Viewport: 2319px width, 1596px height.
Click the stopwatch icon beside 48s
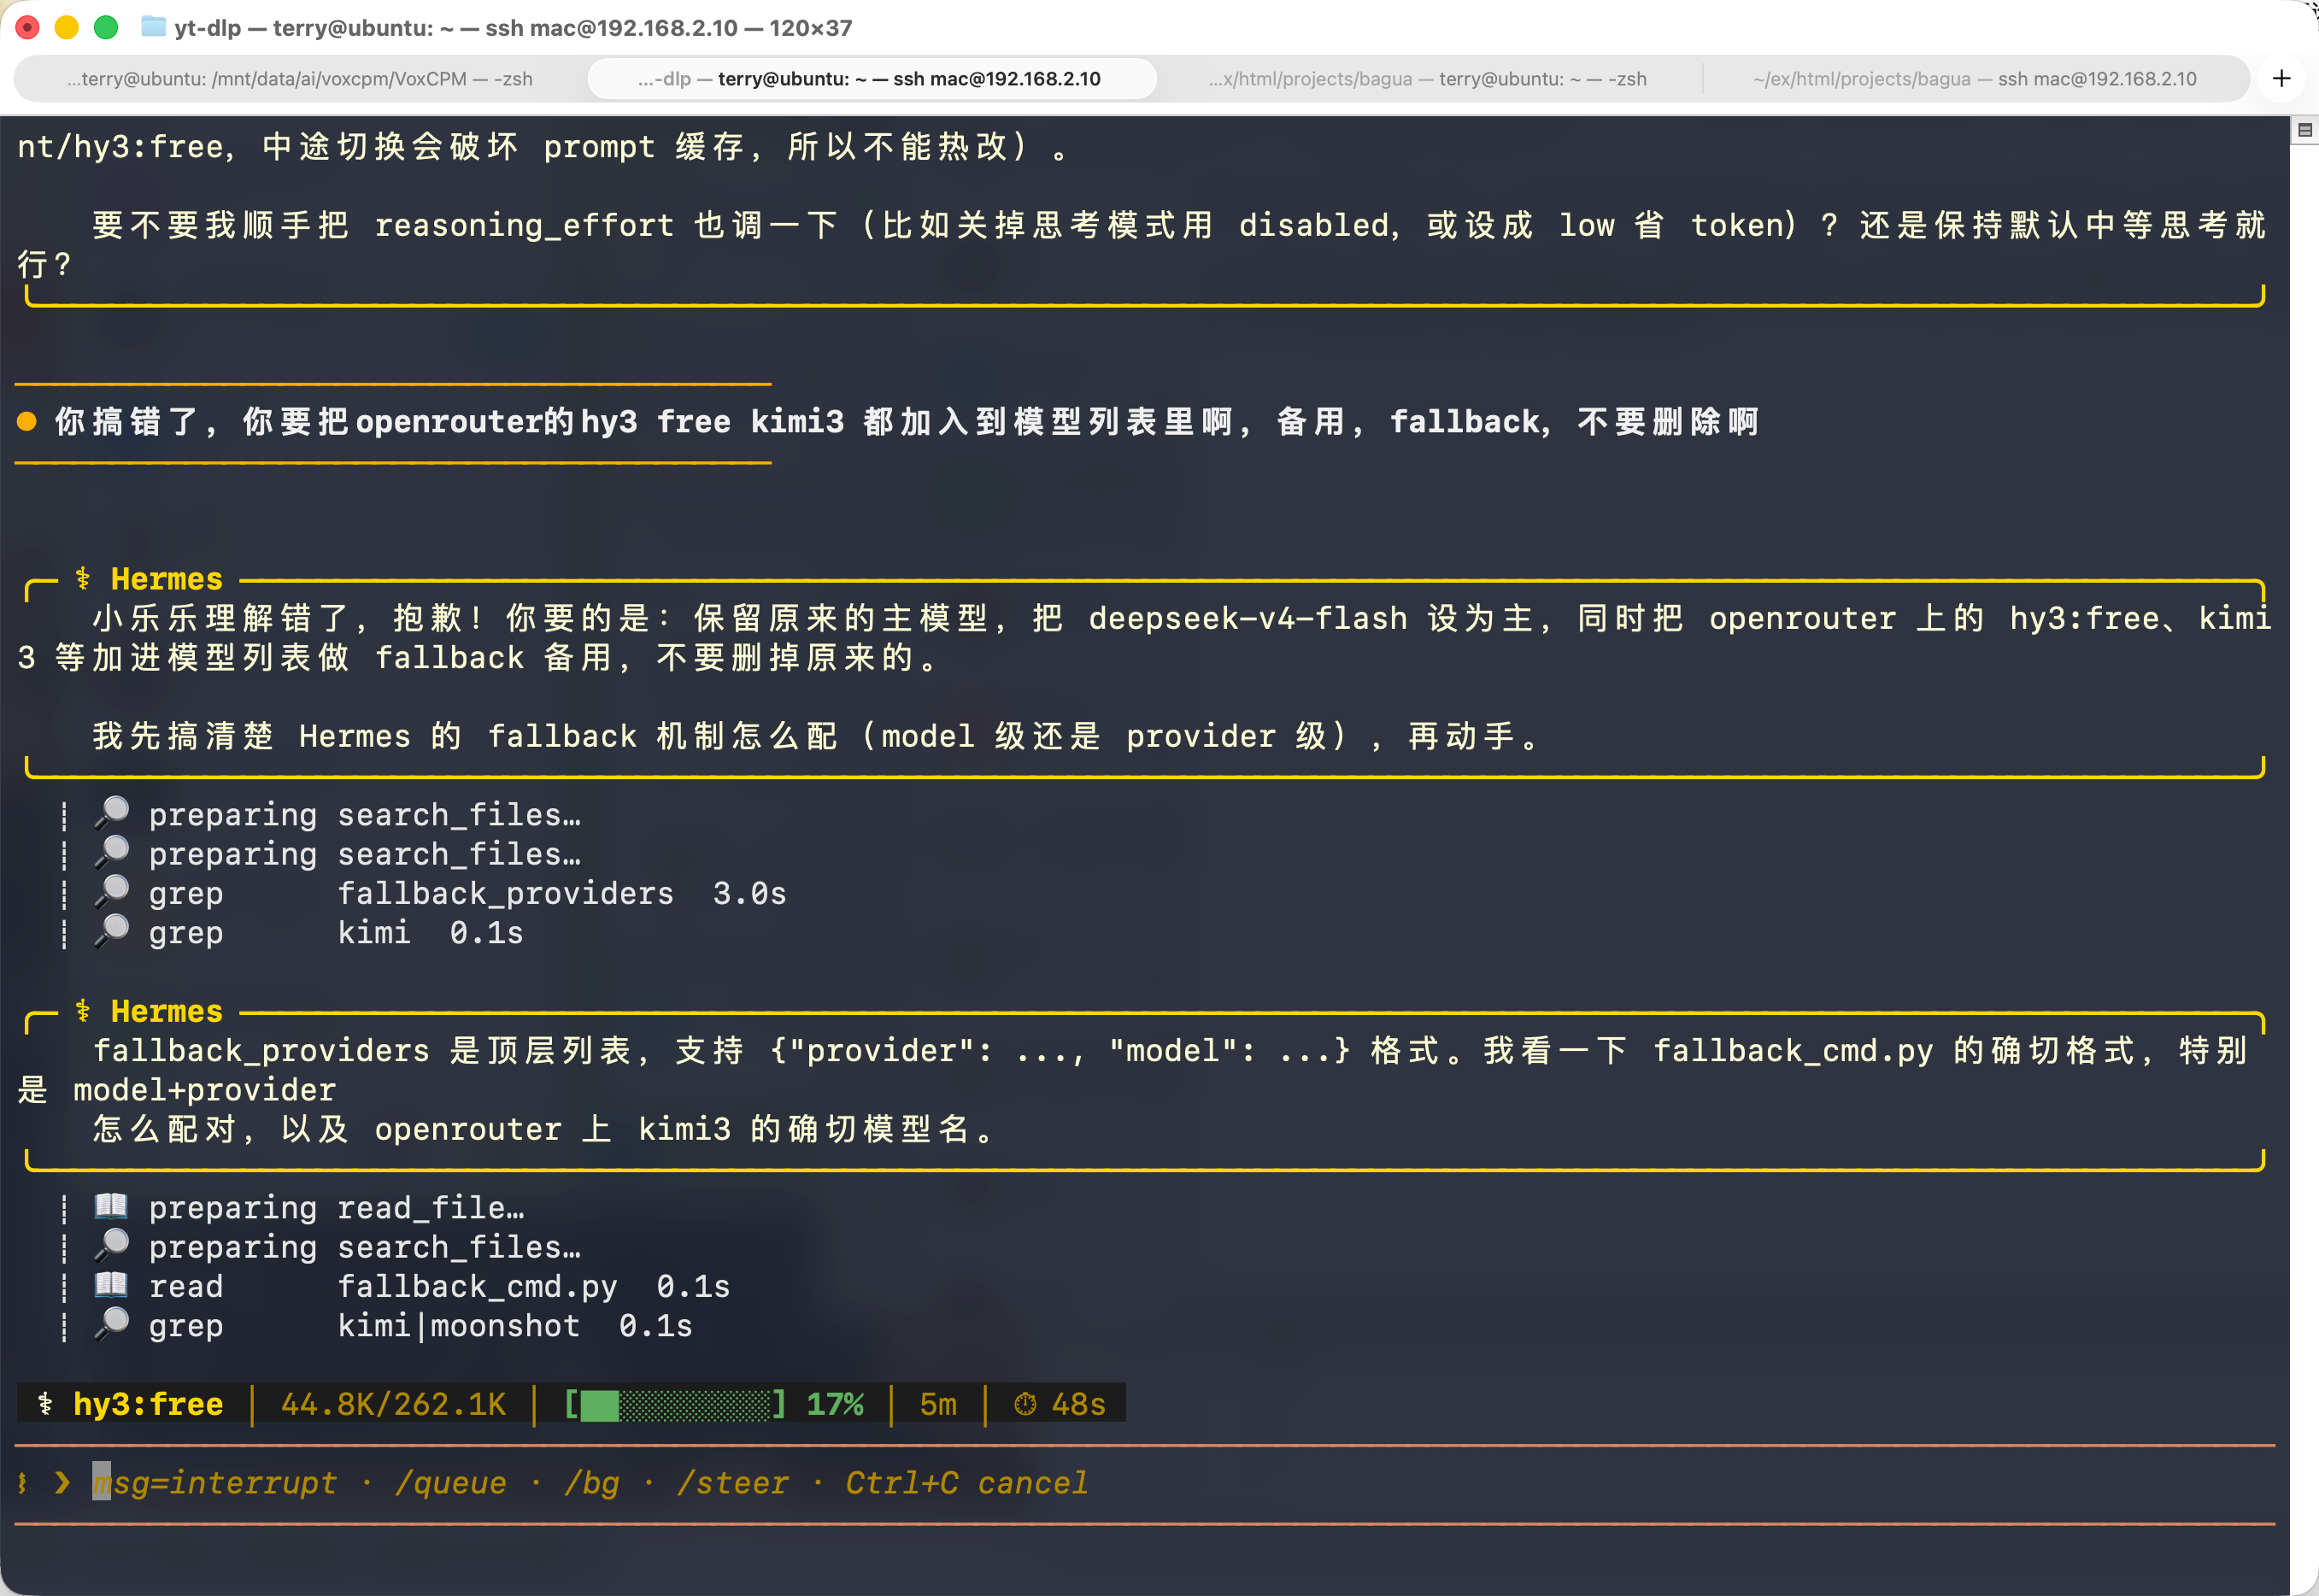pos(1025,1404)
